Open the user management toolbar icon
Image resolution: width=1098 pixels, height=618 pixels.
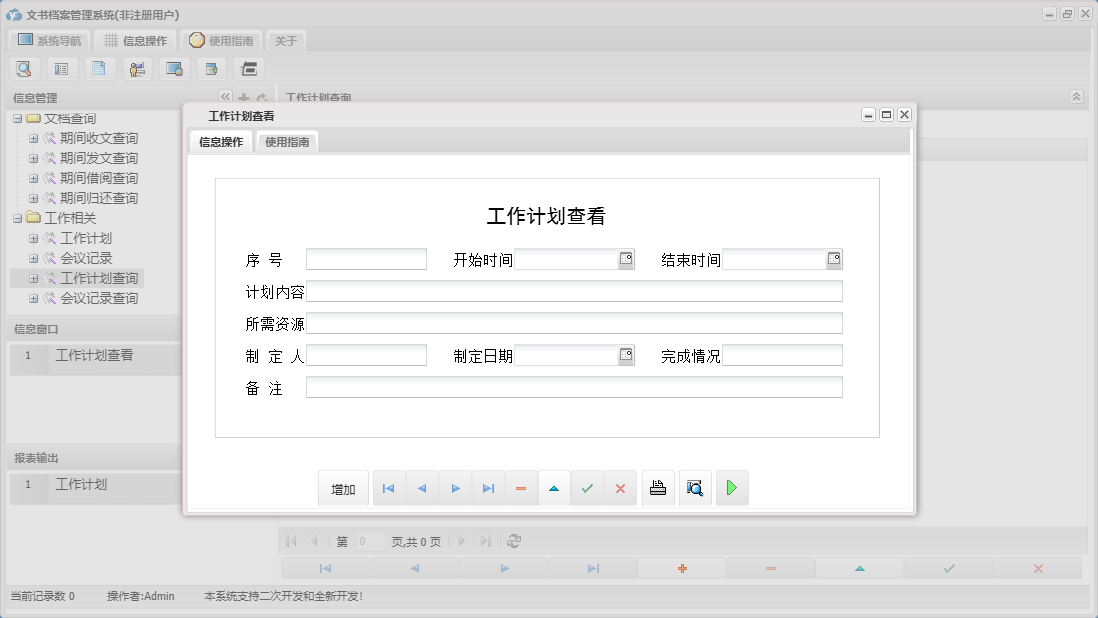137,68
